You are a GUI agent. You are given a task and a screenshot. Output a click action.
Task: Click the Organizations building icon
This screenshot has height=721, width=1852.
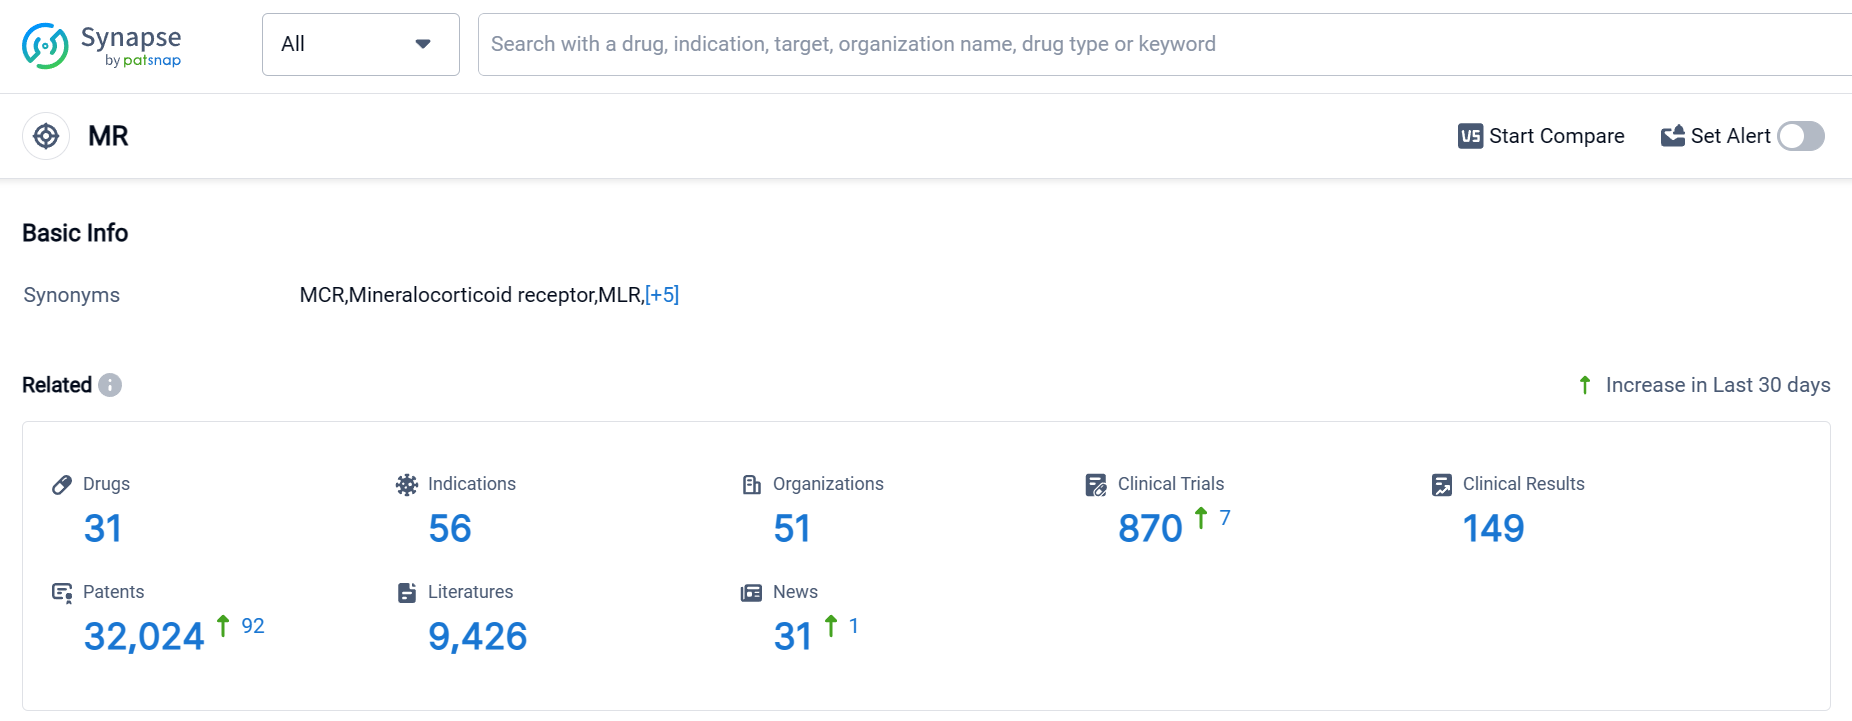(x=752, y=485)
